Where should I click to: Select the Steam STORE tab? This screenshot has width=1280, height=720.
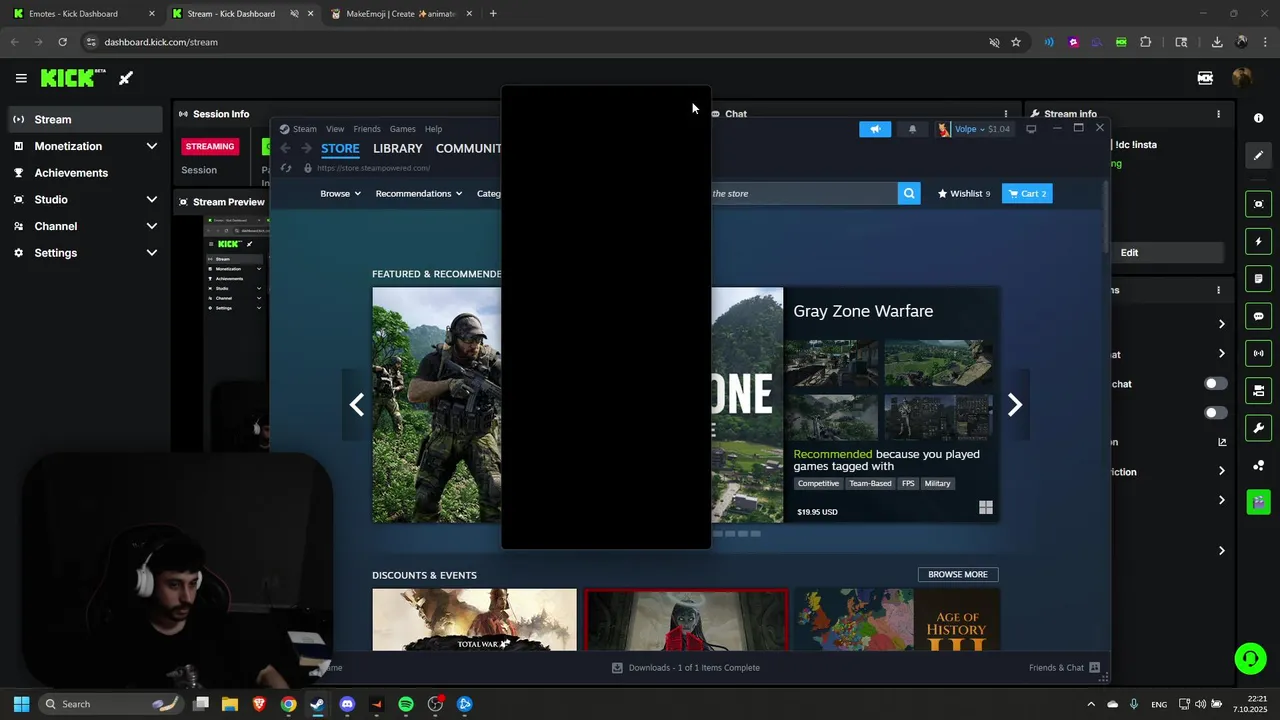pos(340,148)
